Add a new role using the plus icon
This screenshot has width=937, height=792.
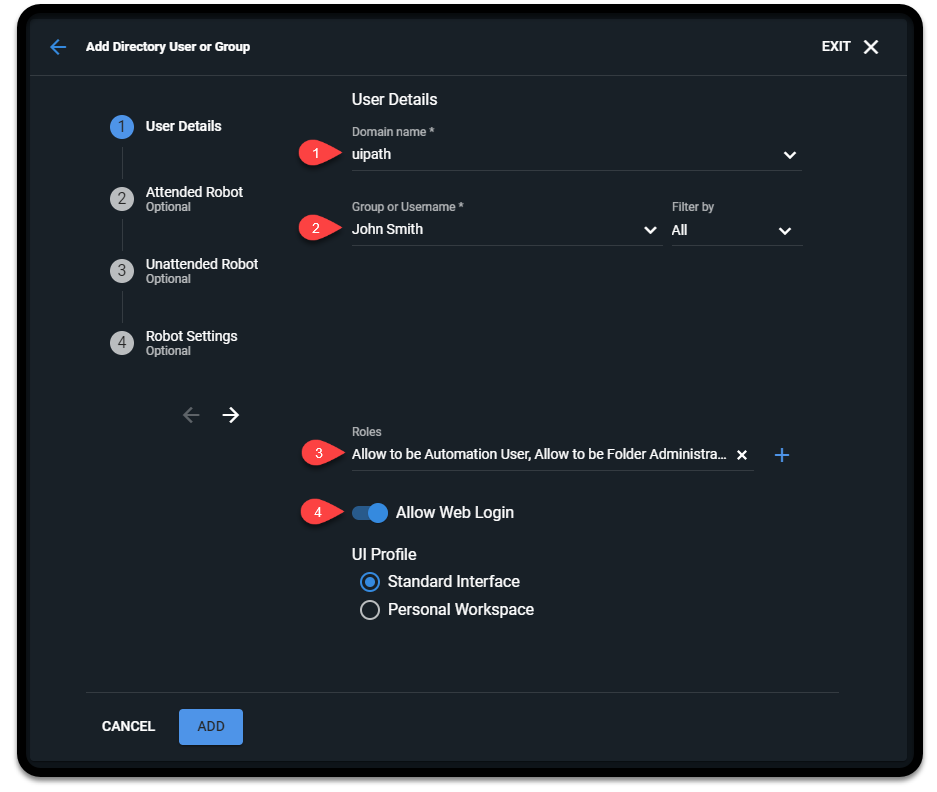[x=782, y=454]
